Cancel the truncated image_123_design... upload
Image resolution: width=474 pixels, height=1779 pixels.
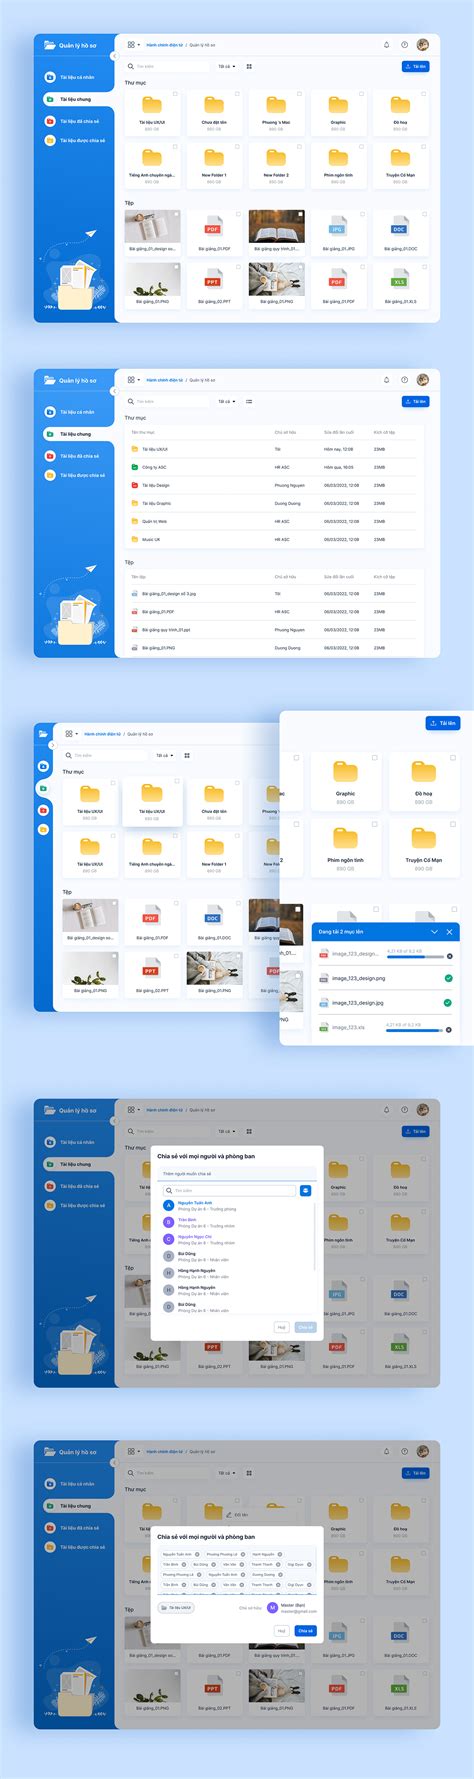pyautogui.click(x=448, y=956)
